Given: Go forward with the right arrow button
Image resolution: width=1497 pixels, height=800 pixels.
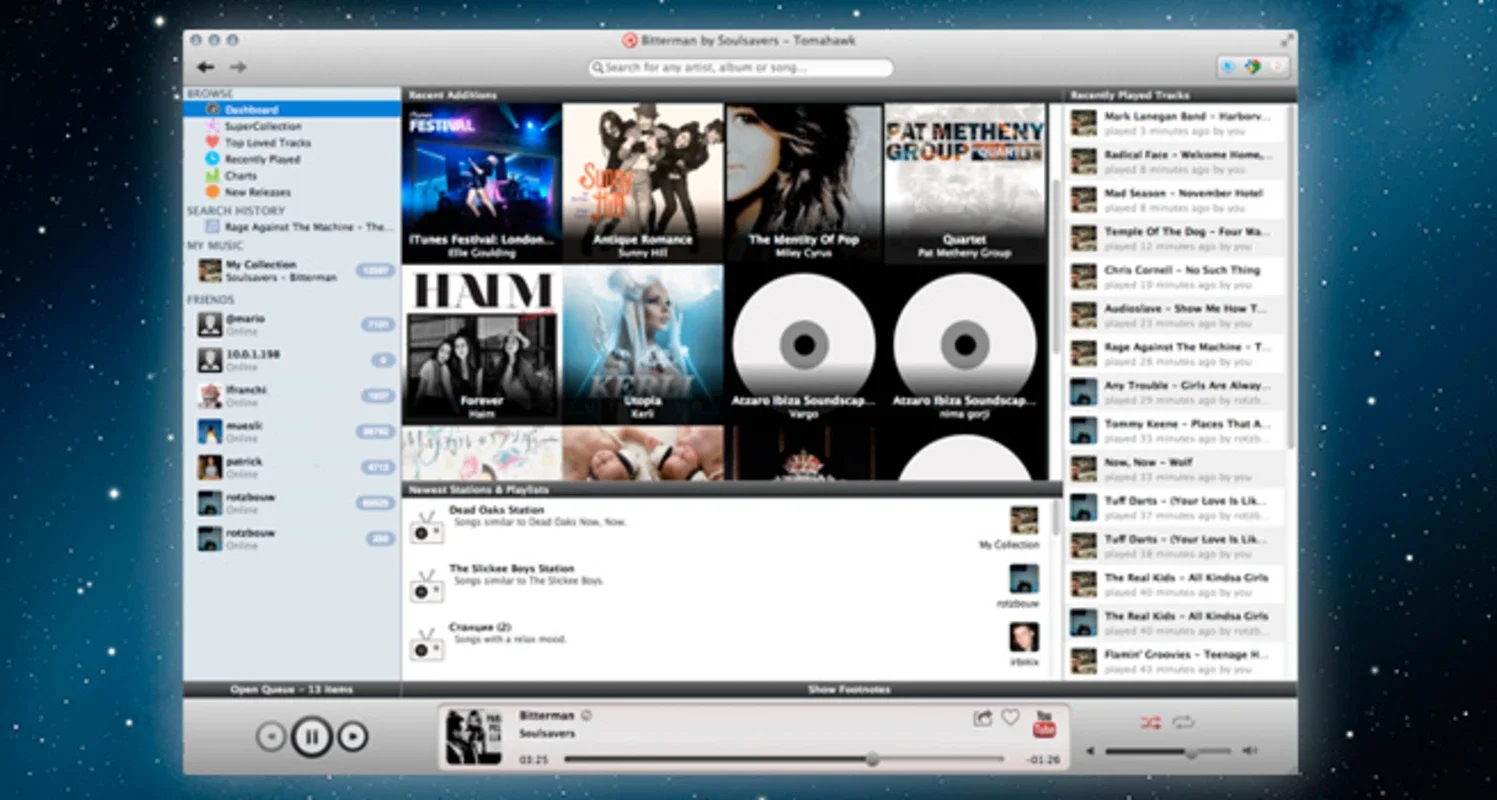Looking at the screenshot, I should point(238,67).
